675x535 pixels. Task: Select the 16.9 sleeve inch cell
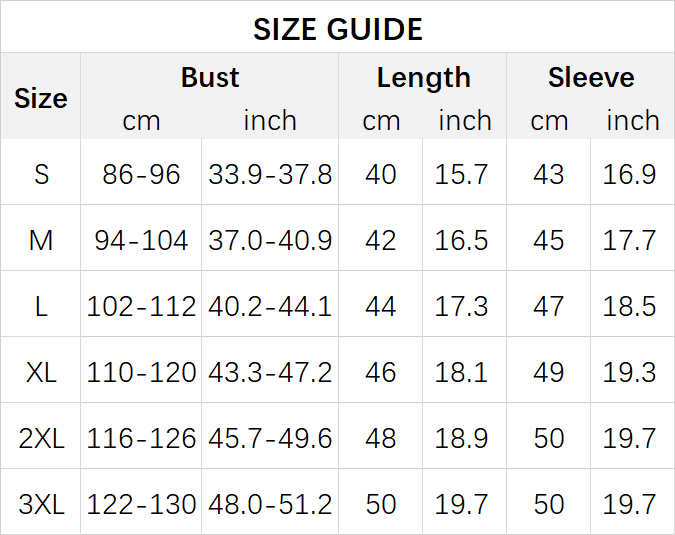pos(629,174)
